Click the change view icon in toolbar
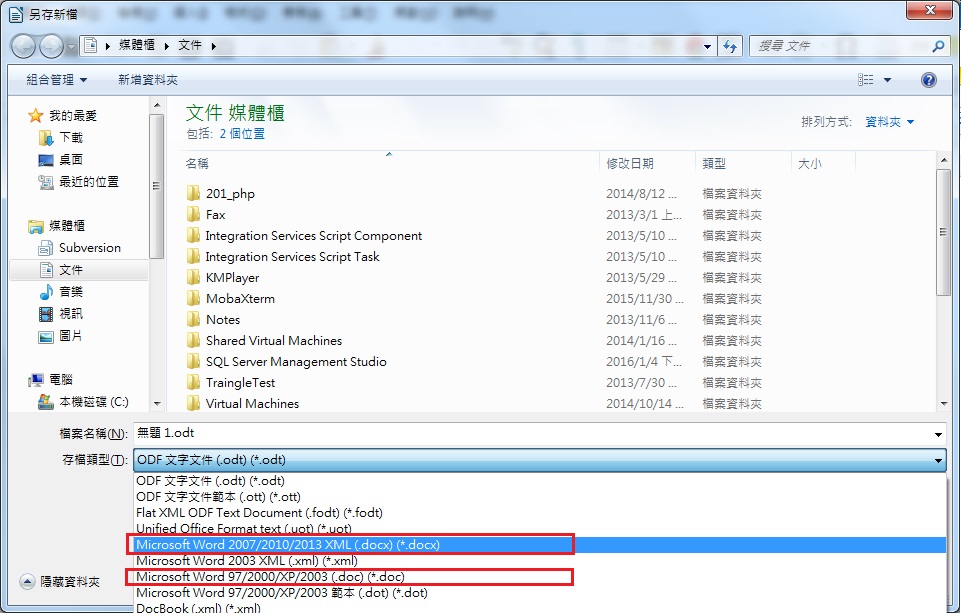Image resolution: width=961 pixels, height=616 pixels. click(866, 80)
